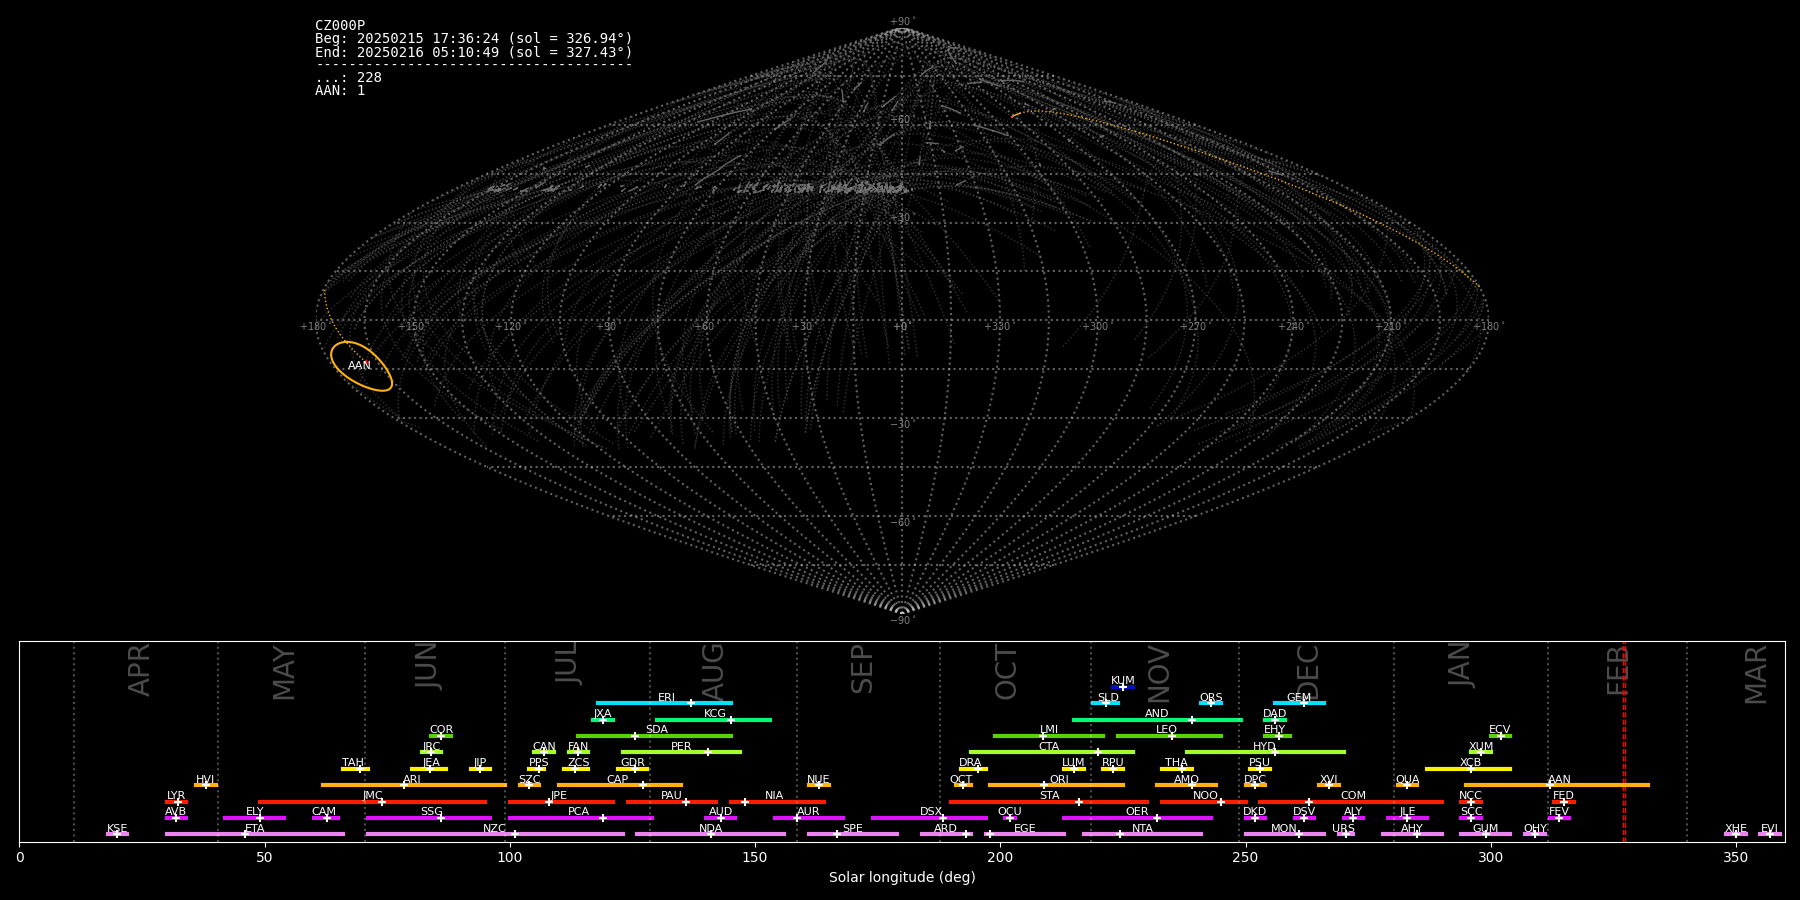Select the URS shower label
Screen dimensions: 1800x900
point(1343,829)
